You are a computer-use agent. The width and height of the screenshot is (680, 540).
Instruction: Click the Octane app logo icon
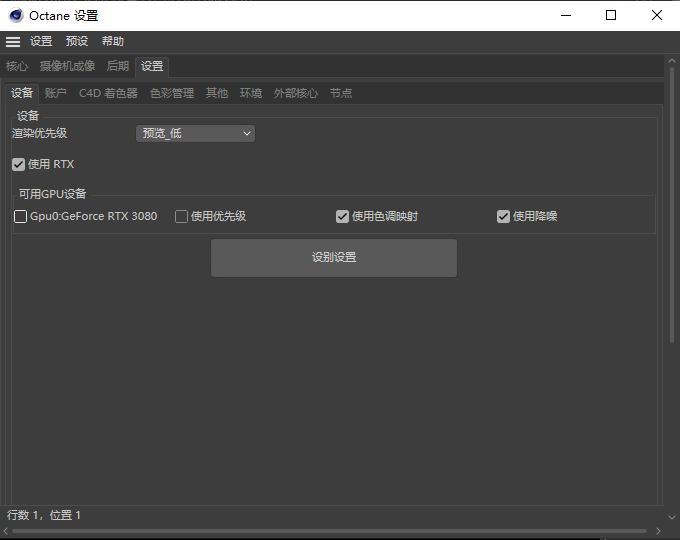click(x=16, y=16)
